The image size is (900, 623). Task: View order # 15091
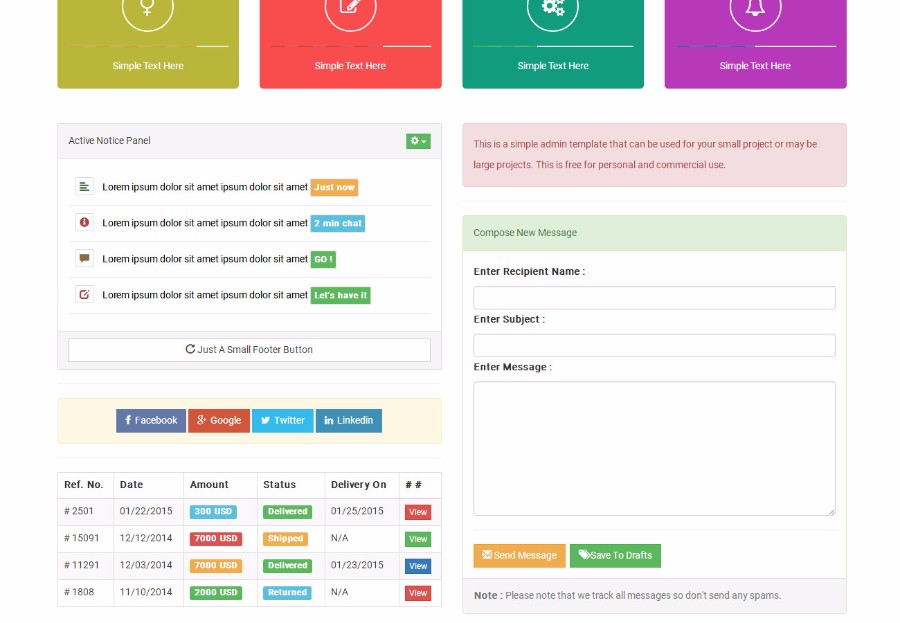418,539
